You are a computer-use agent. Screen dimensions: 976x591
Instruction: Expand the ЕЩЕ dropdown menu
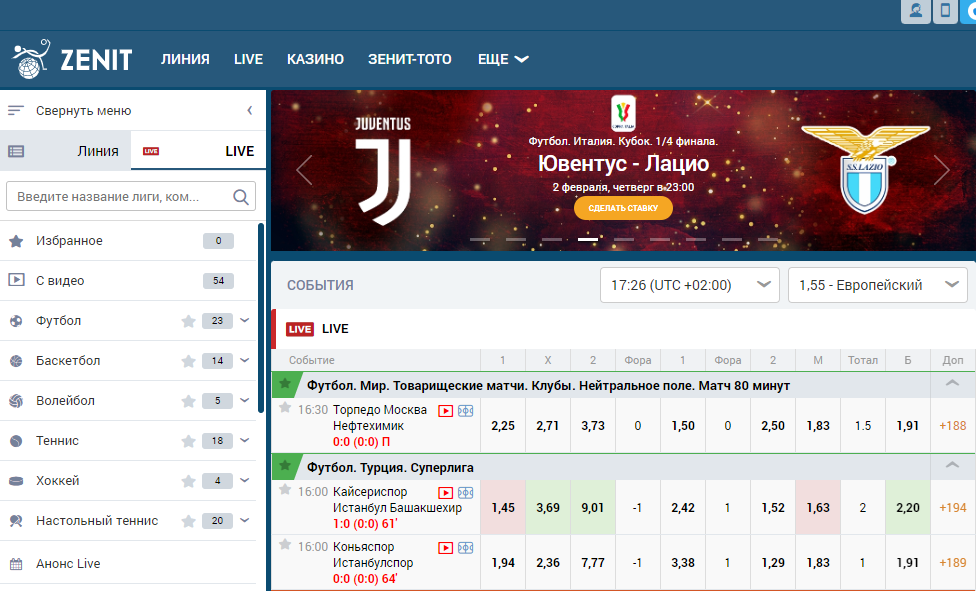coord(503,59)
